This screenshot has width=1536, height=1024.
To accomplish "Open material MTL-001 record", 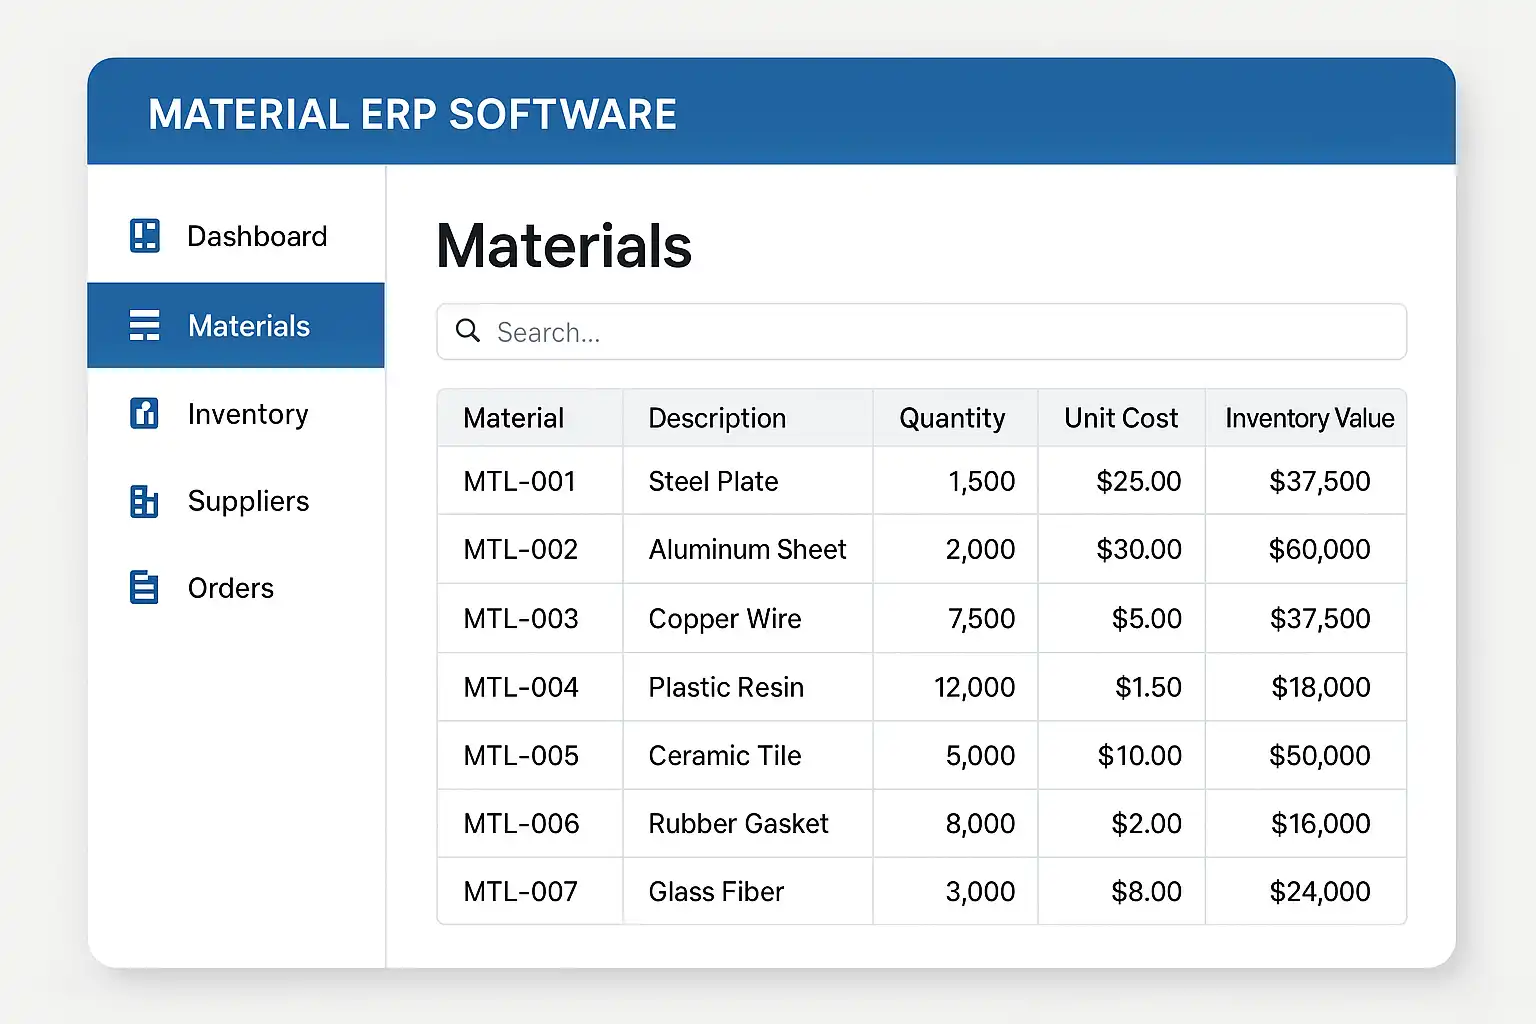I will 520,481.
